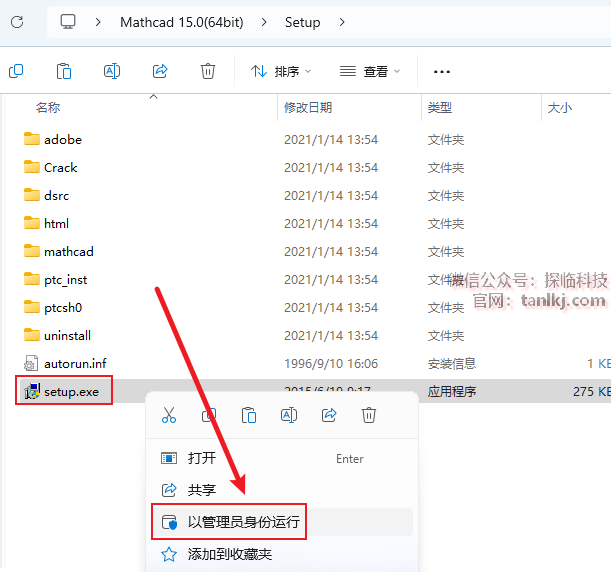The height and width of the screenshot is (572, 611).
Task: Click the 1996/9/10 16:06 date cell
Action: tap(331, 364)
